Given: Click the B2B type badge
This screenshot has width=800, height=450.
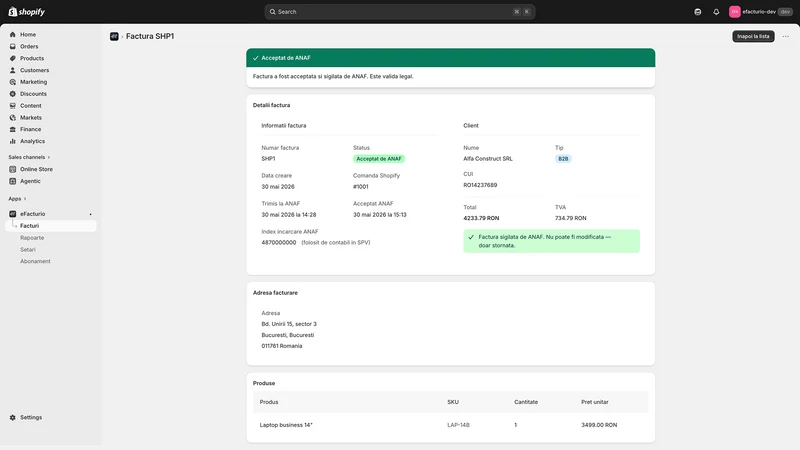Looking at the screenshot, I should point(563,159).
